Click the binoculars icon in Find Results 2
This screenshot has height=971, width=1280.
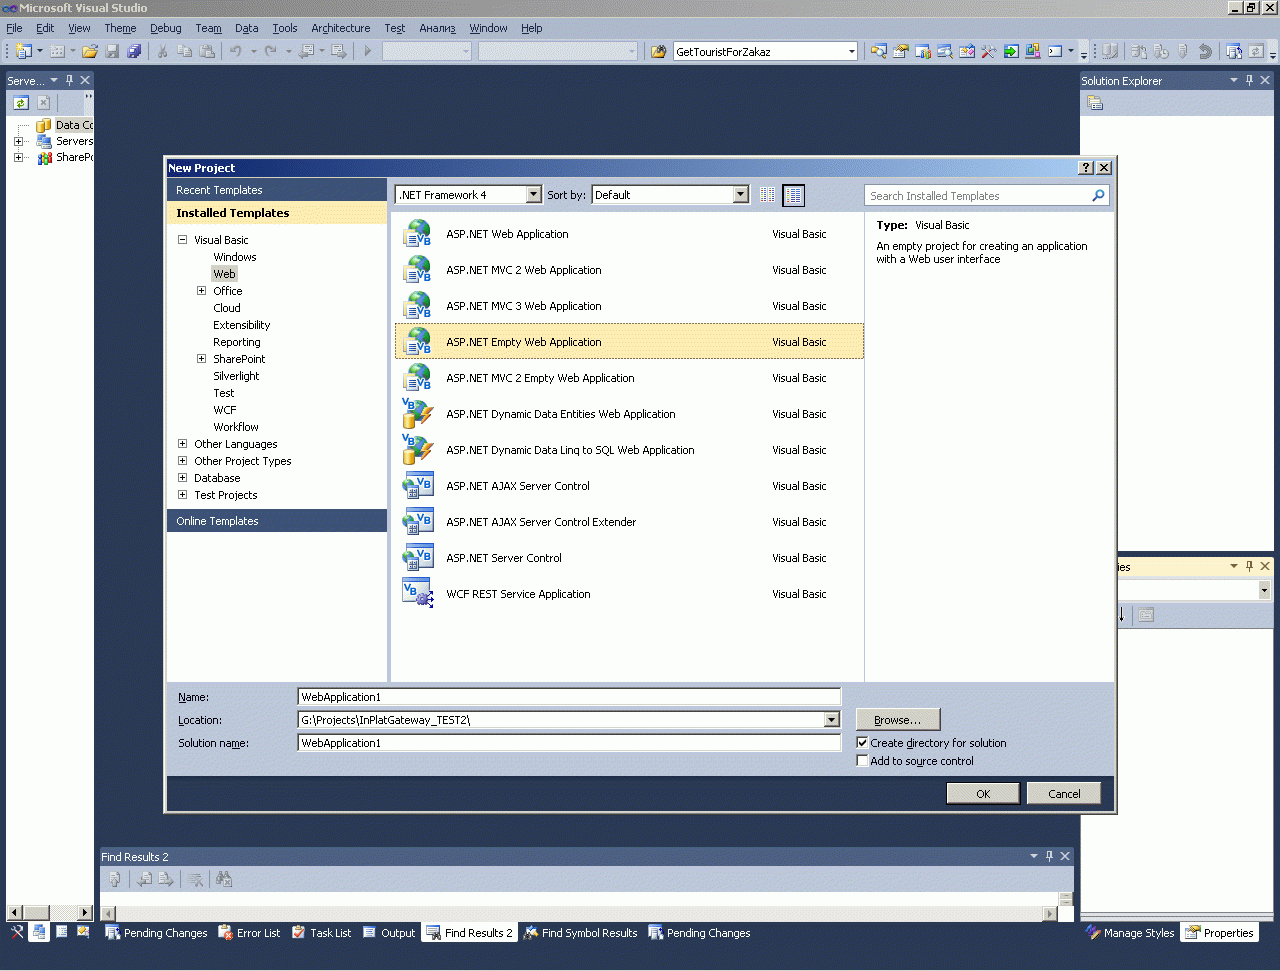click(x=224, y=879)
